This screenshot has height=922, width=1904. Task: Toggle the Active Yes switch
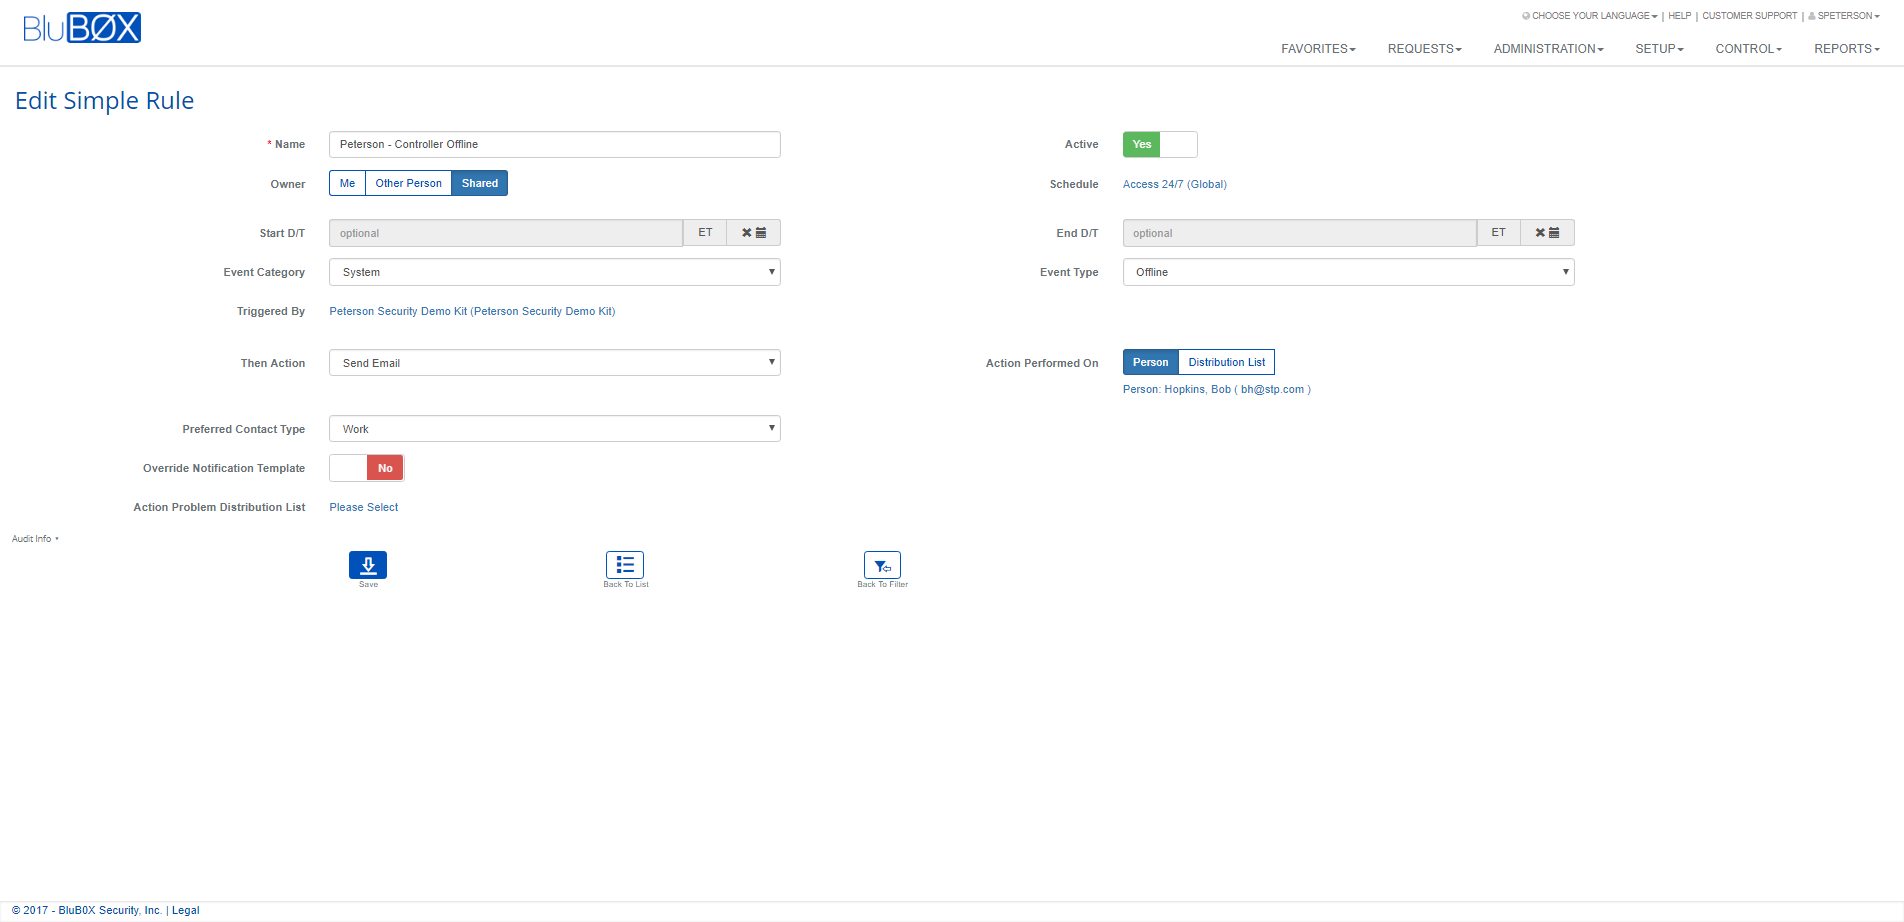[x=1159, y=145]
